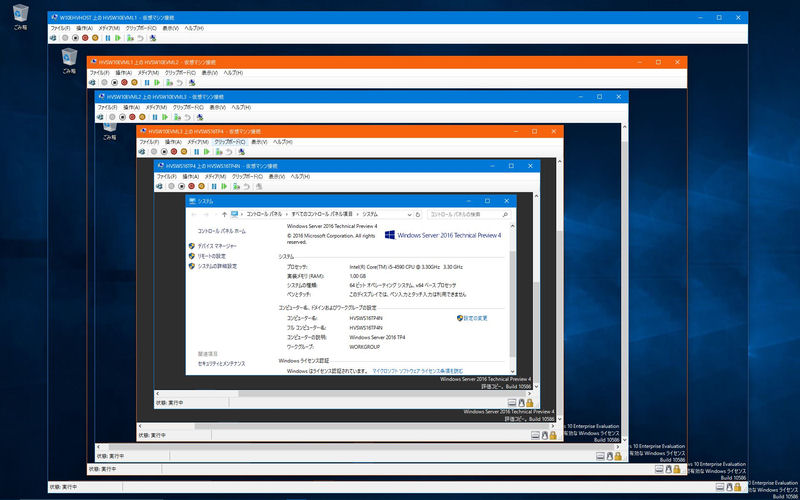Image resolution: width=800 pixels, height=500 pixels.
Task: Click red Shut Down icon in HVSW10EVML1 toolbar
Action: 85,38
